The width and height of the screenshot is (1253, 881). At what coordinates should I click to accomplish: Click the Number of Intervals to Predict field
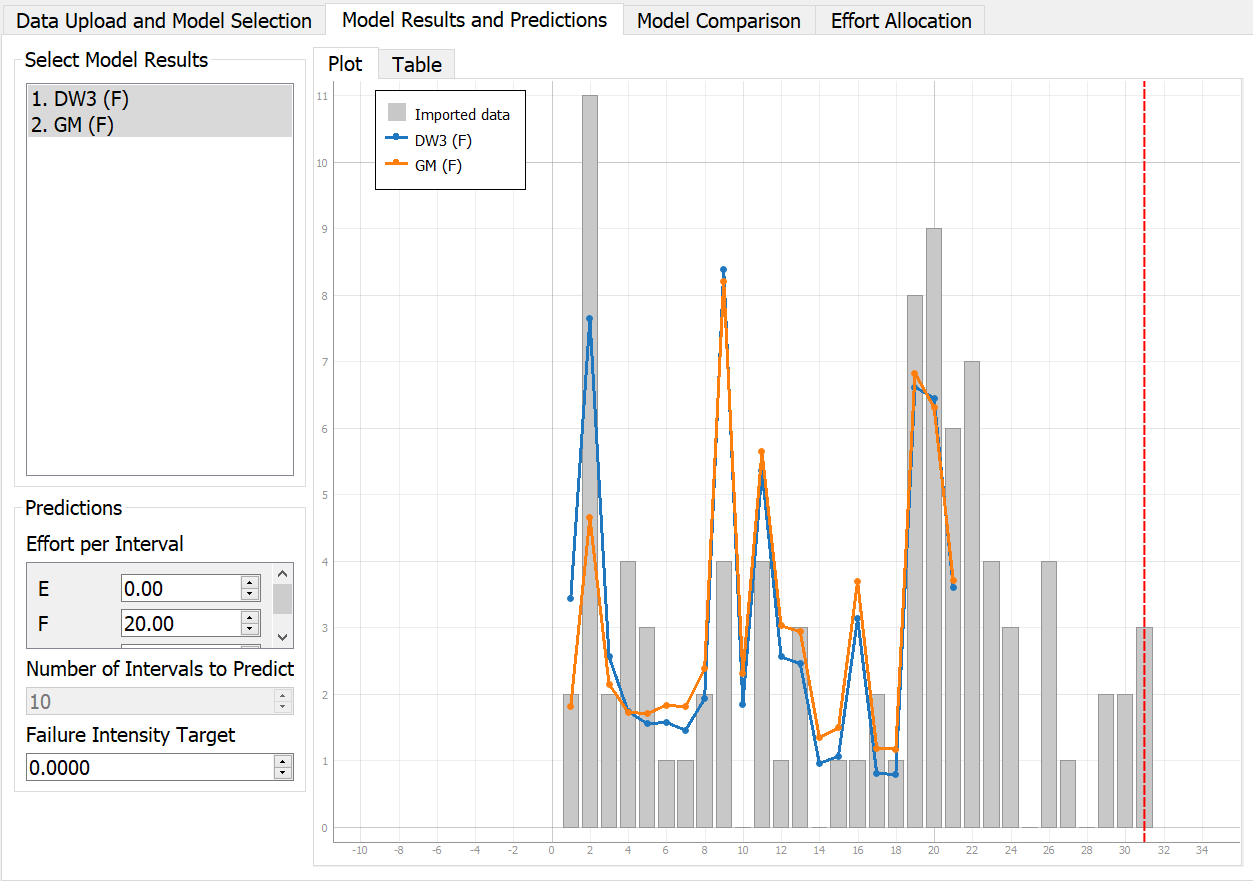coord(150,701)
